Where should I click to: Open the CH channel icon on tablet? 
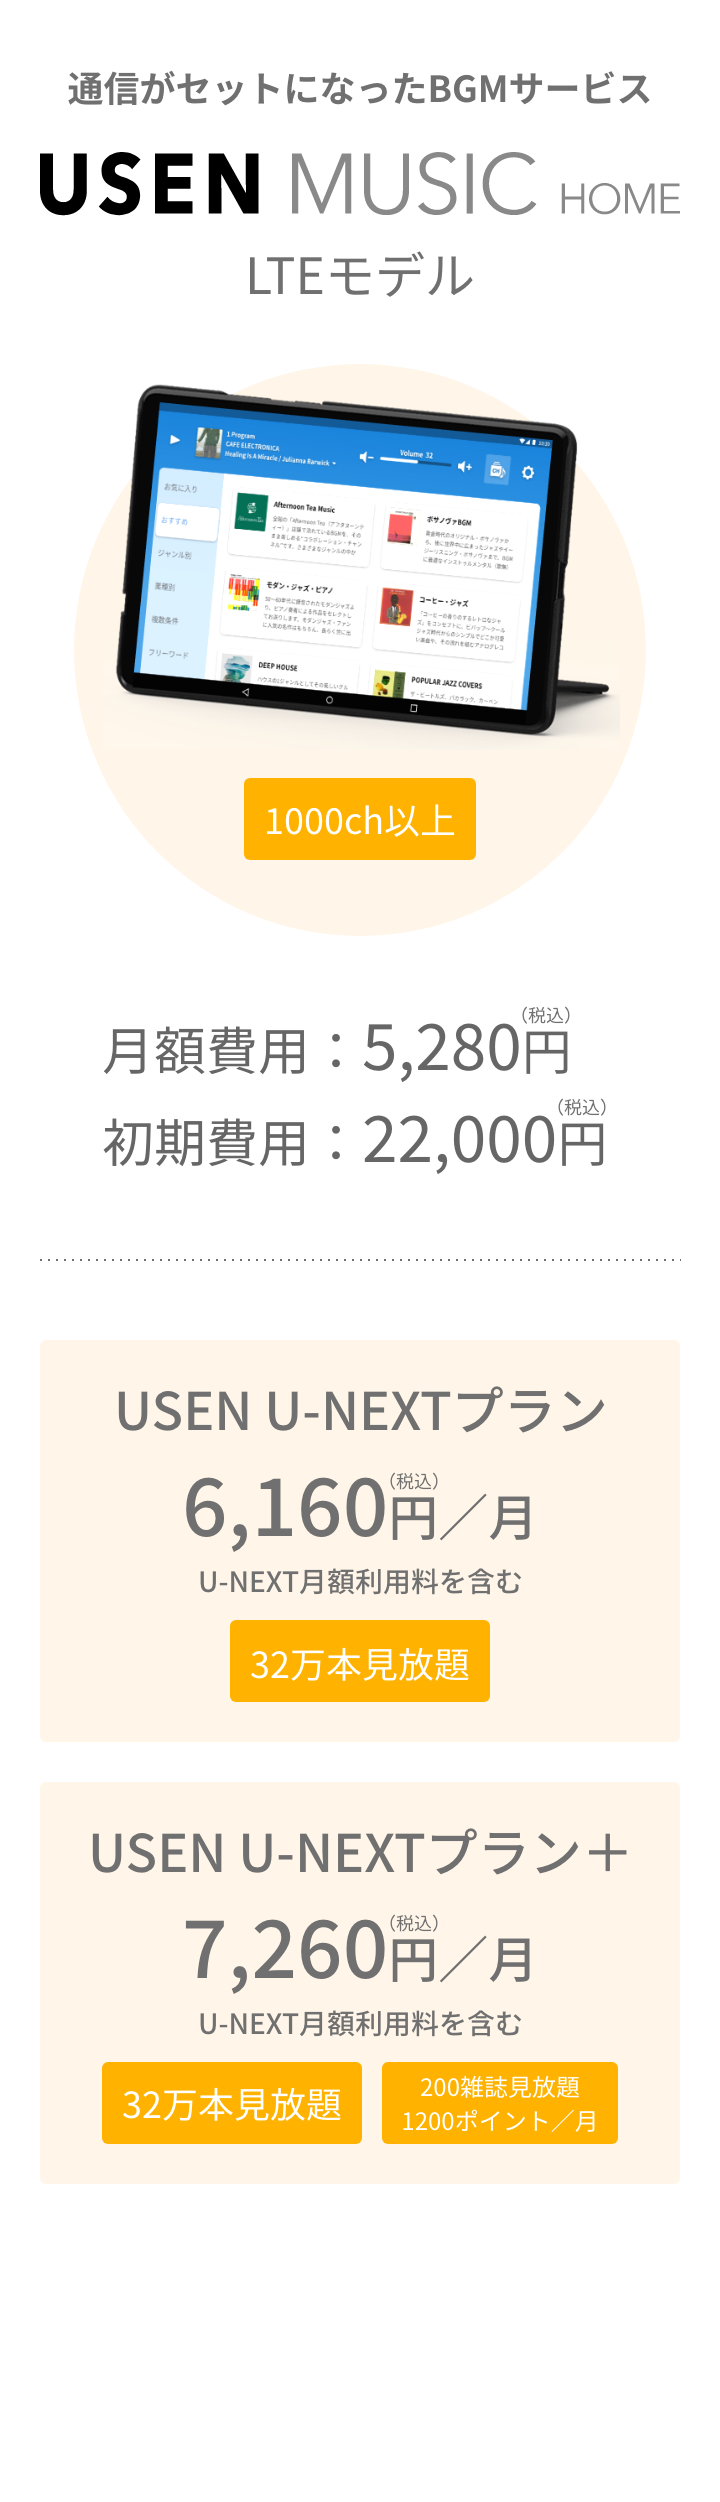497,470
